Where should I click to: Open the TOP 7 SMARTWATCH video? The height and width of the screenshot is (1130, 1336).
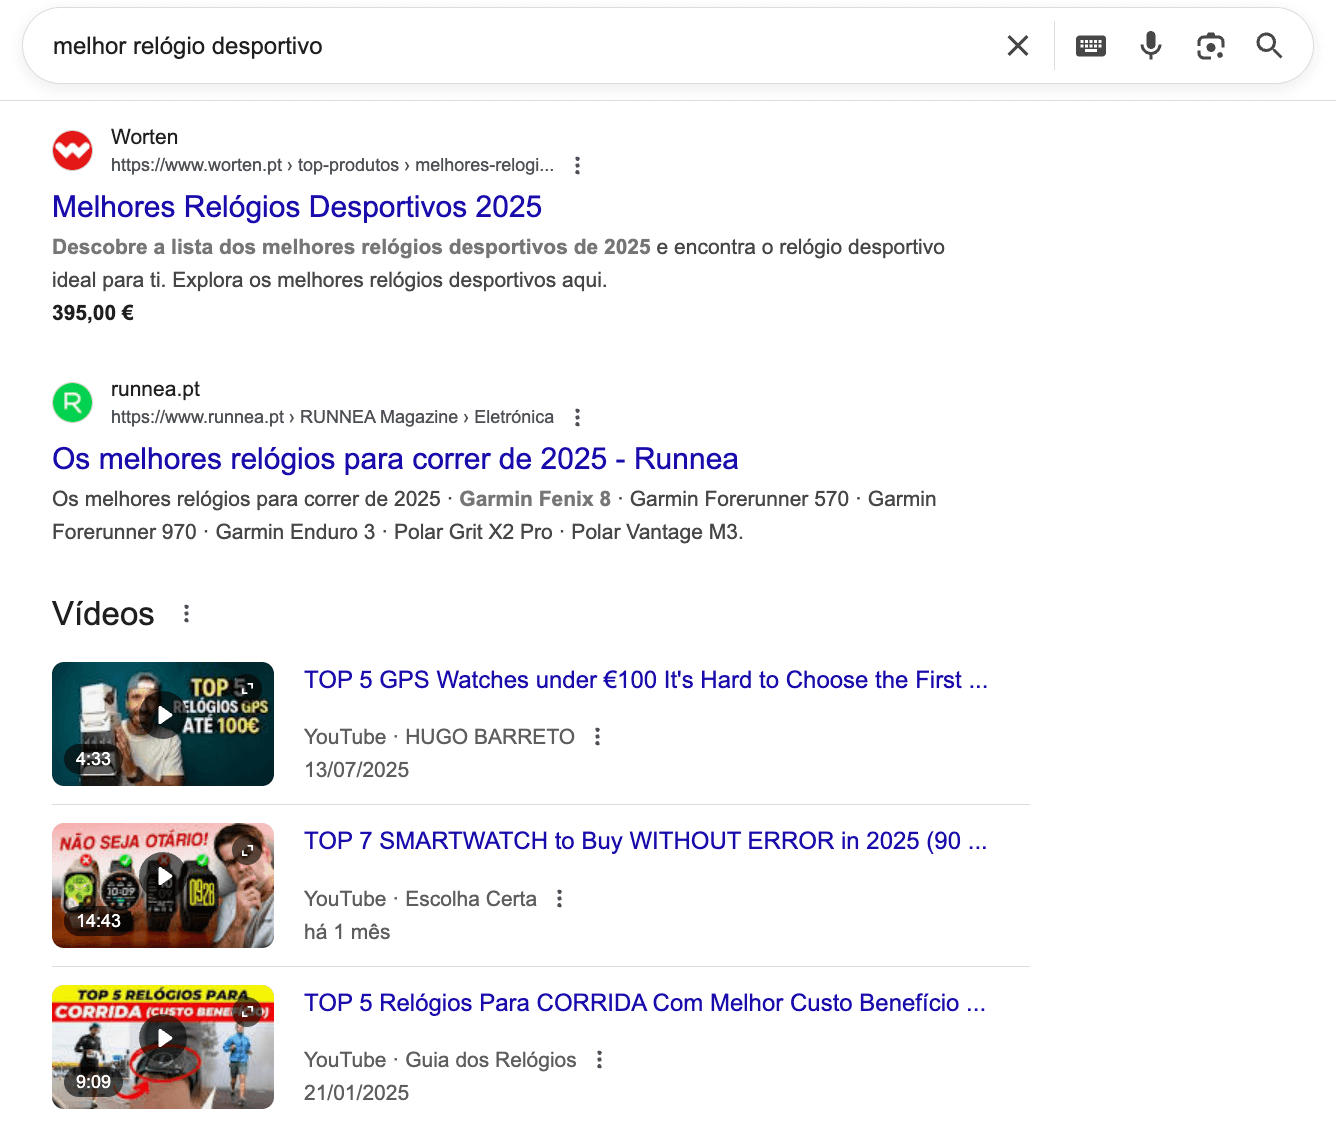645,841
